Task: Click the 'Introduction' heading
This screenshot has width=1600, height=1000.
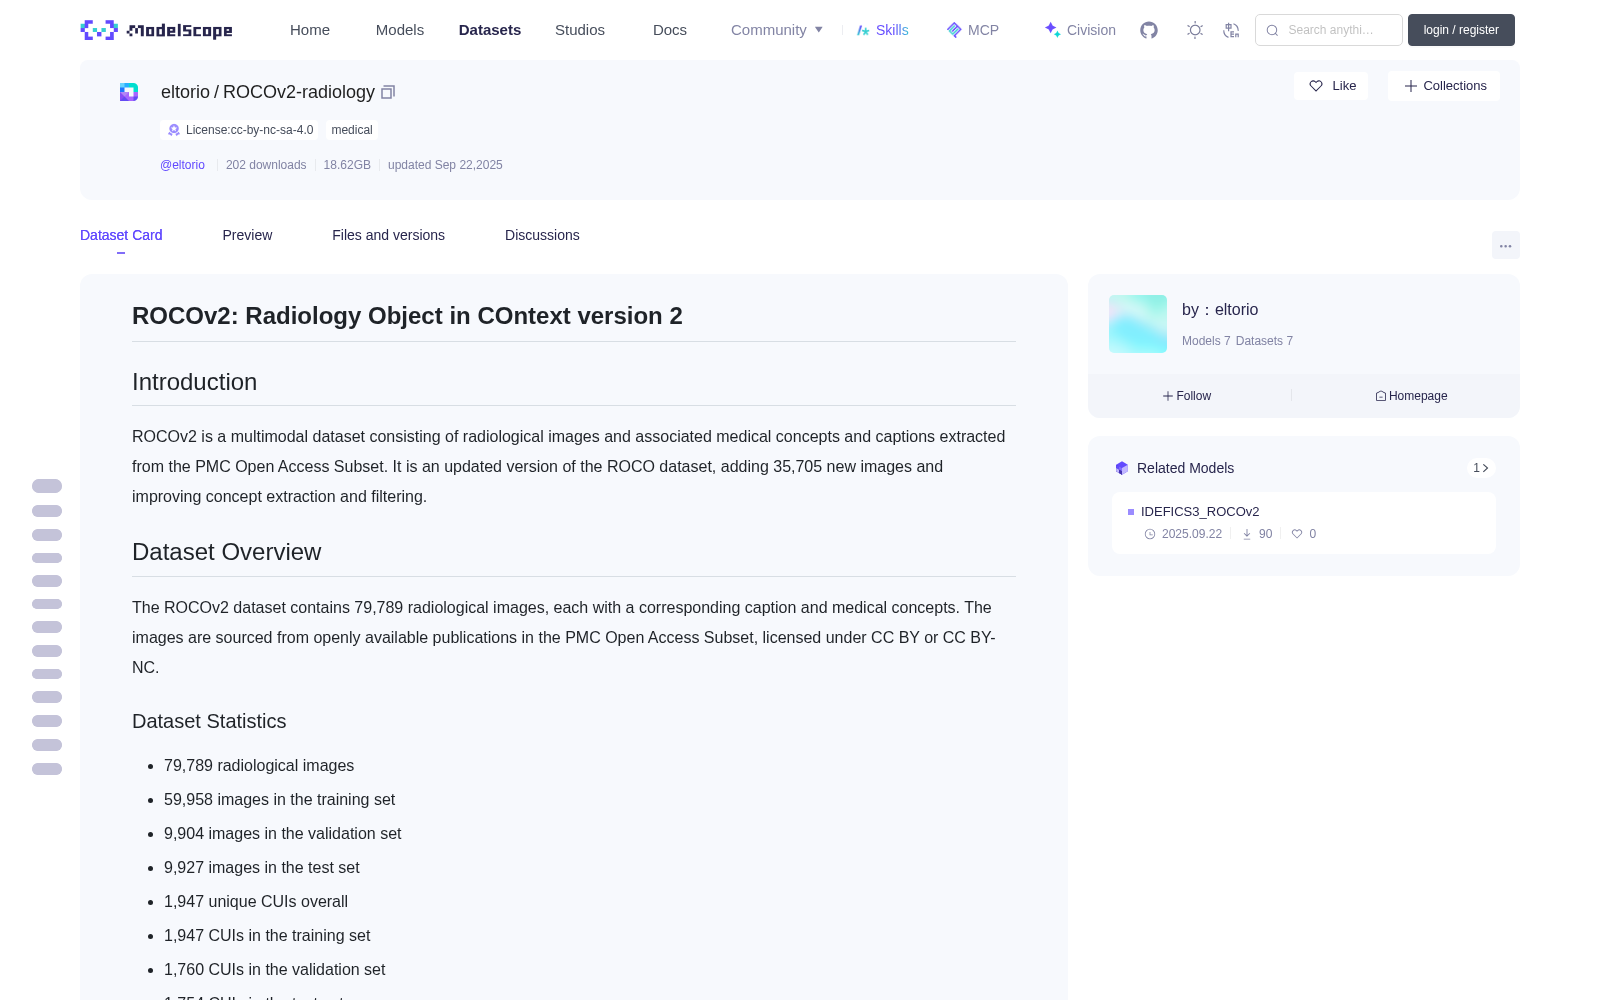Action: [195, 382]
